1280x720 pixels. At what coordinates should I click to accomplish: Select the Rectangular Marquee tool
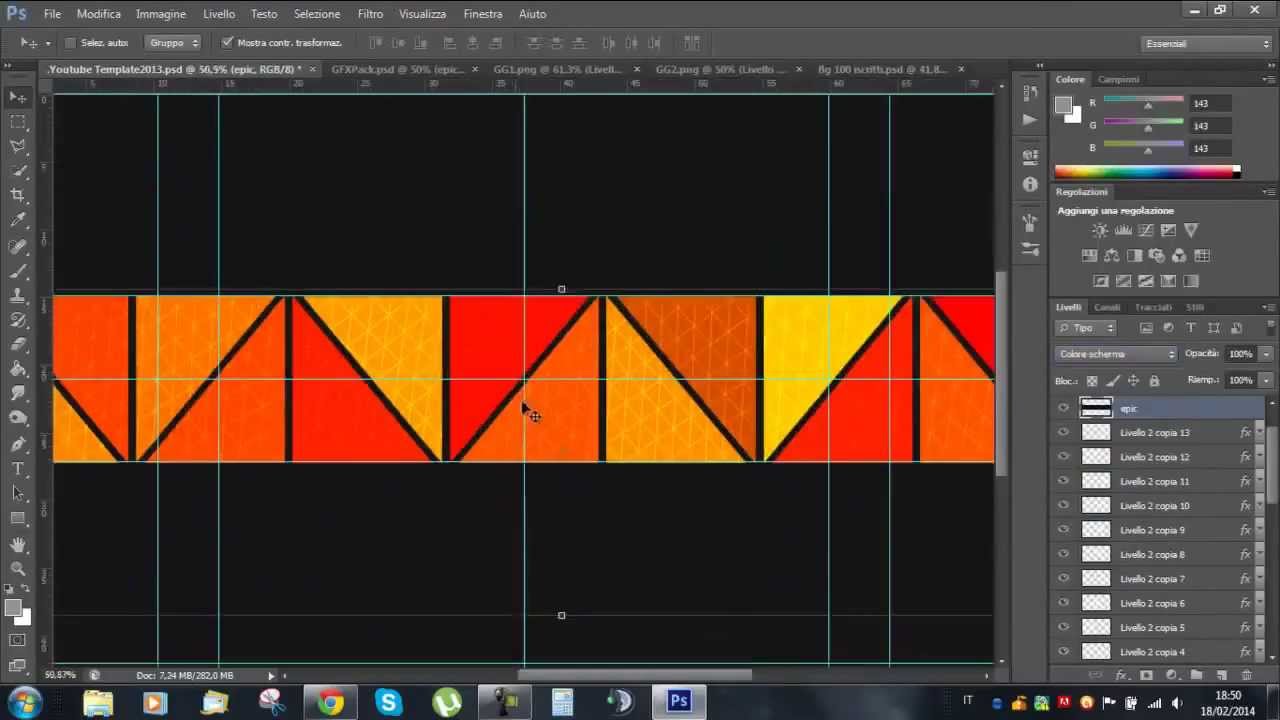(18, 122)
